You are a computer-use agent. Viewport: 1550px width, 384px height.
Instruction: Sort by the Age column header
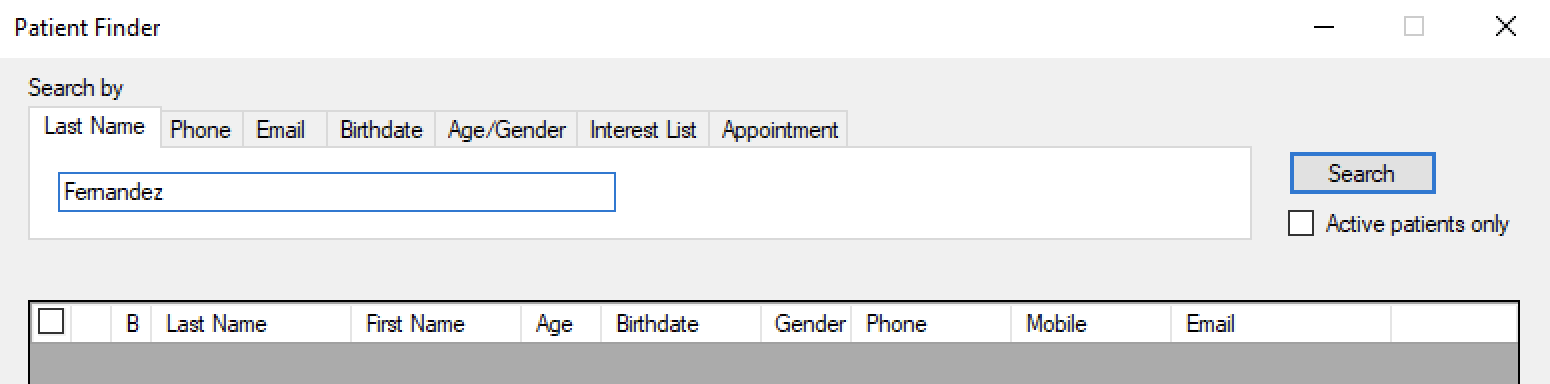pos(561,323)
